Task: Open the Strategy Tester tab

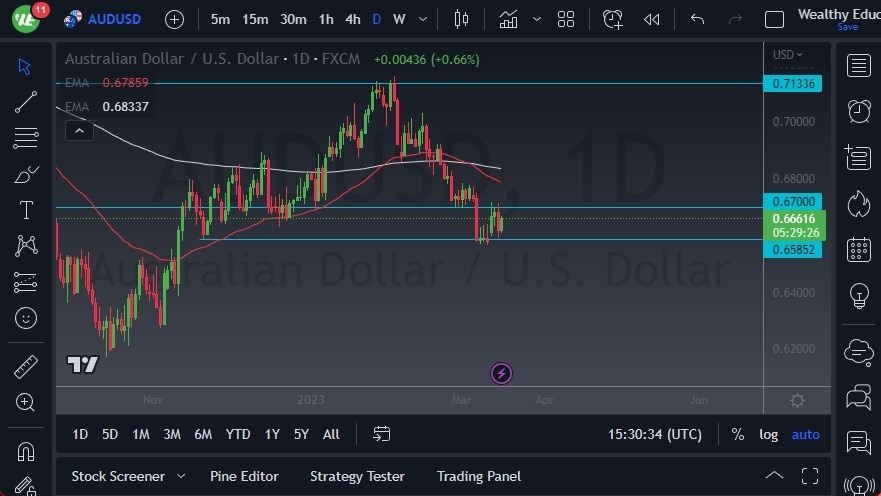Action: point(357,476)
